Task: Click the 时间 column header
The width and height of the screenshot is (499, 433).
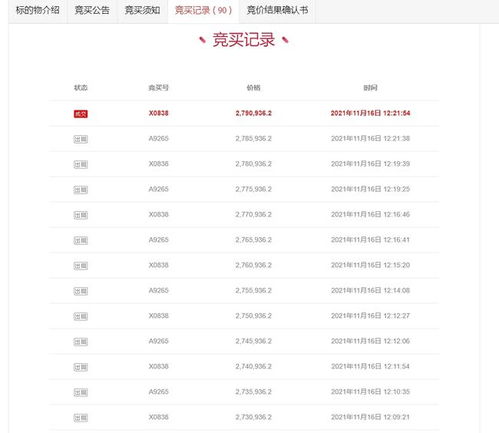Action: pos(370,88)
